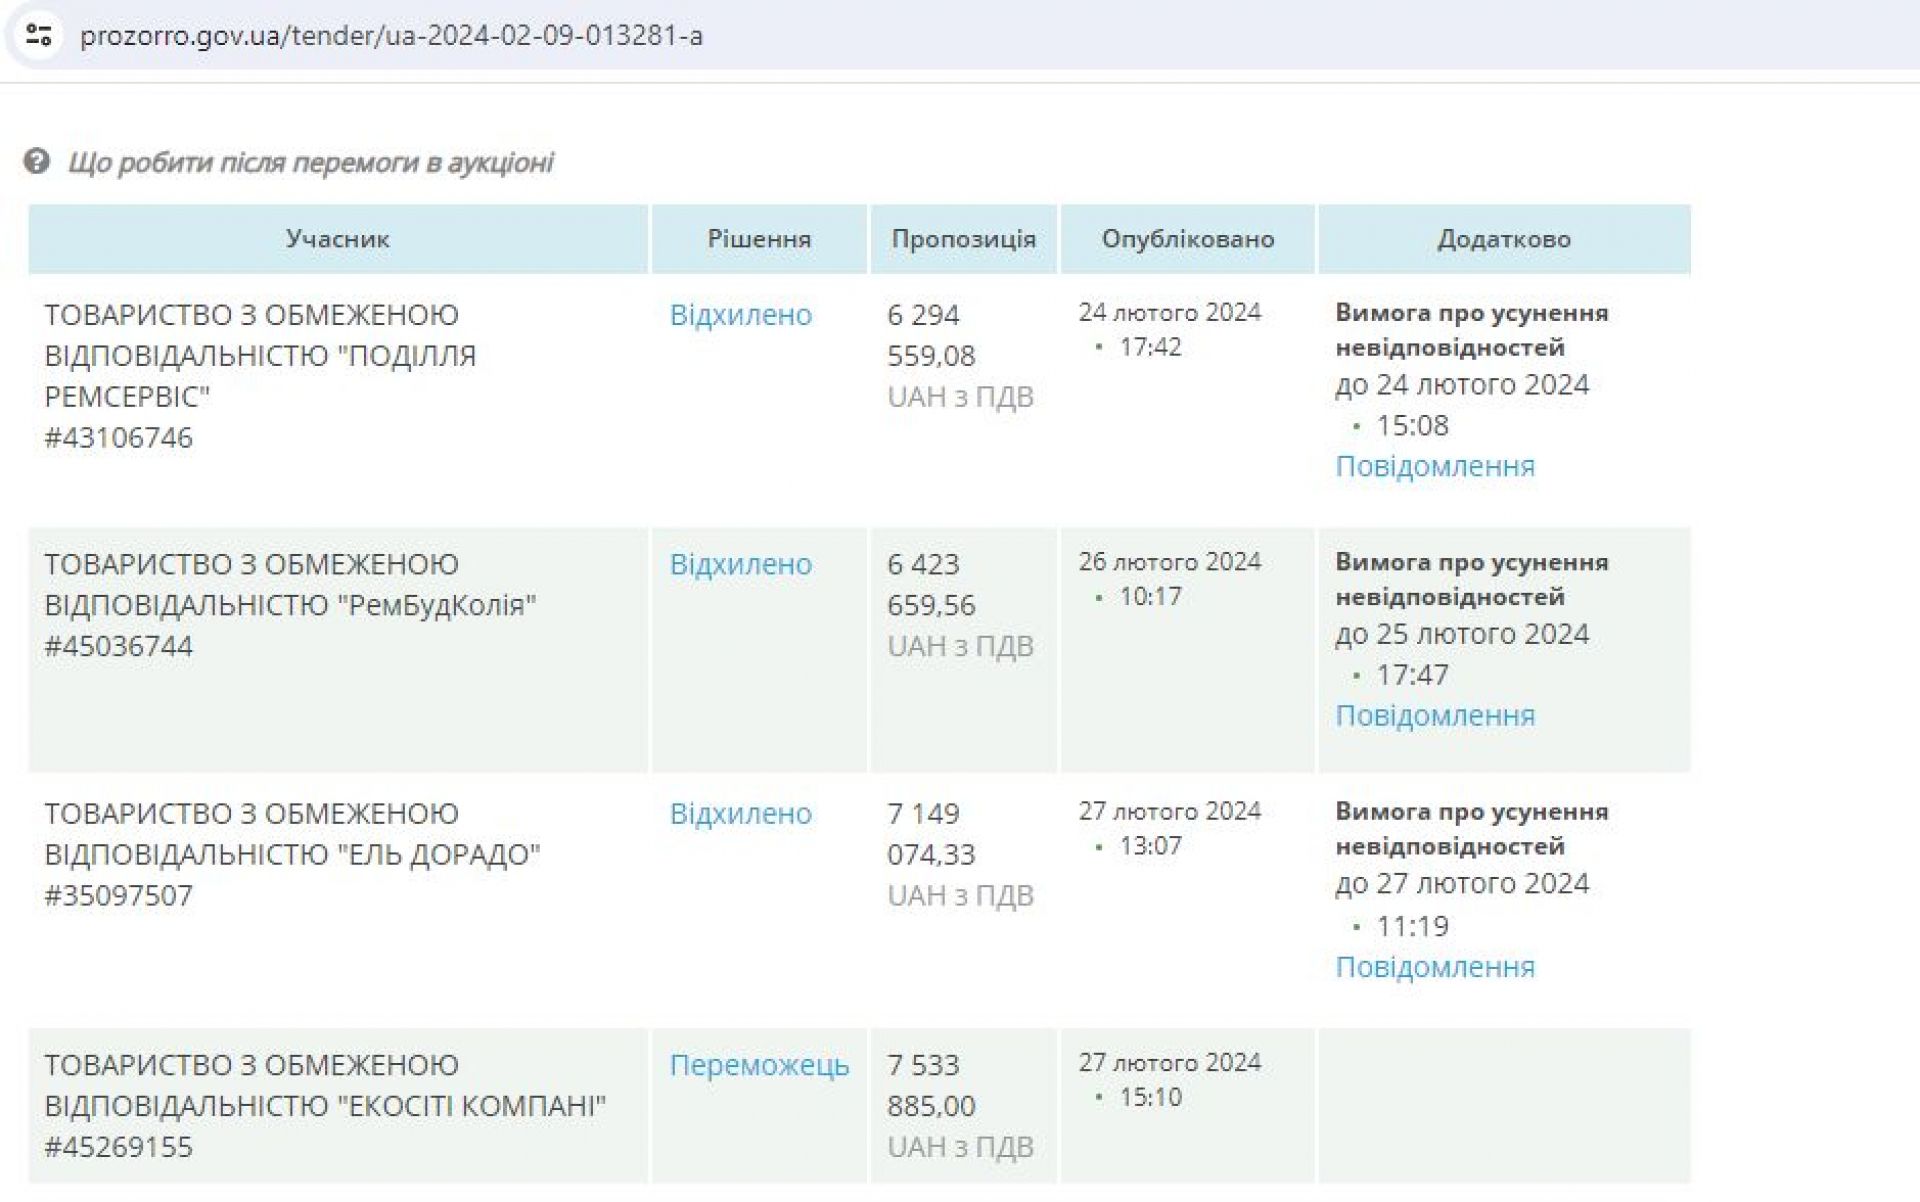Click the 'Учасник' column header
The width and height of the screenshot is (1920, 1202).
pyautogui.click(x=337, y=239)
